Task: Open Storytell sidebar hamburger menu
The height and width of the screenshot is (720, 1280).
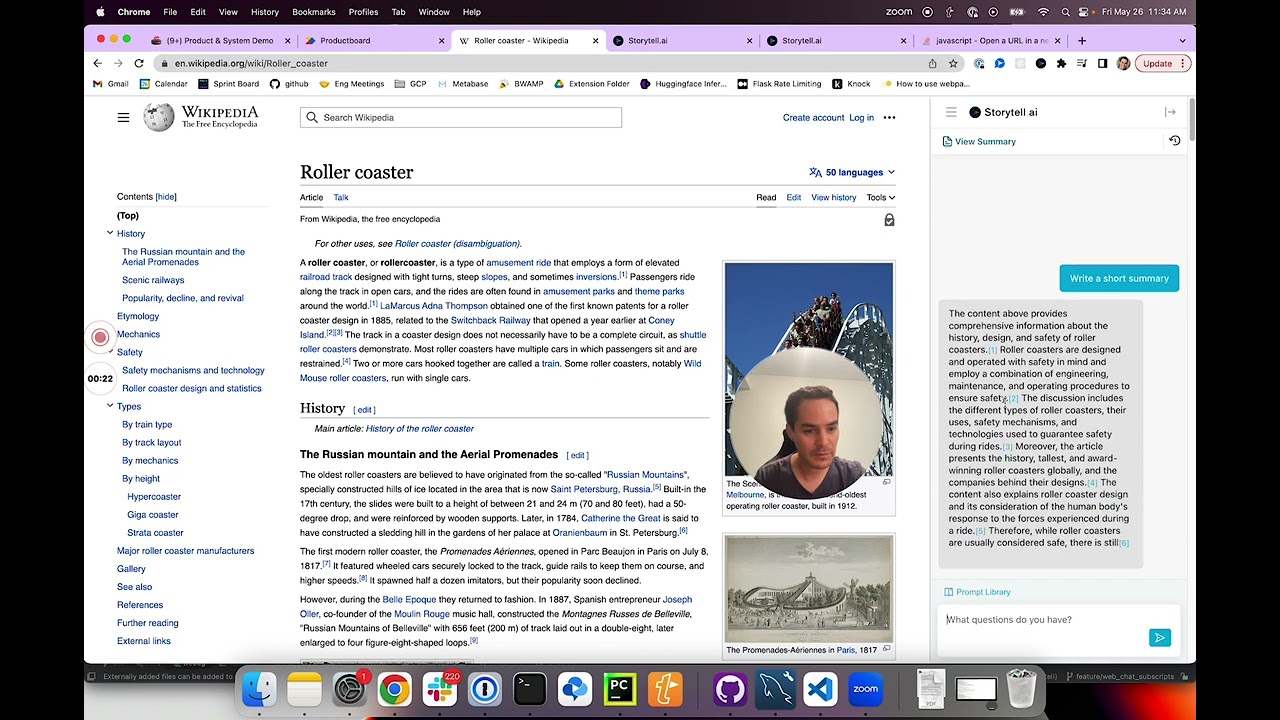Action: (951, 112)
